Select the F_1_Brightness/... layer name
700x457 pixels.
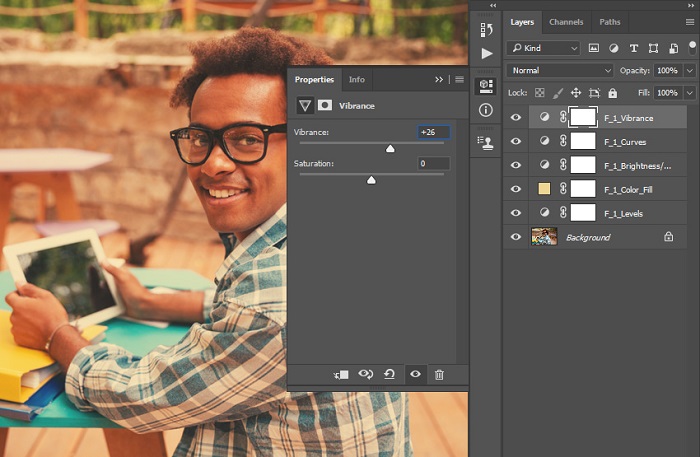coord(638,166)
